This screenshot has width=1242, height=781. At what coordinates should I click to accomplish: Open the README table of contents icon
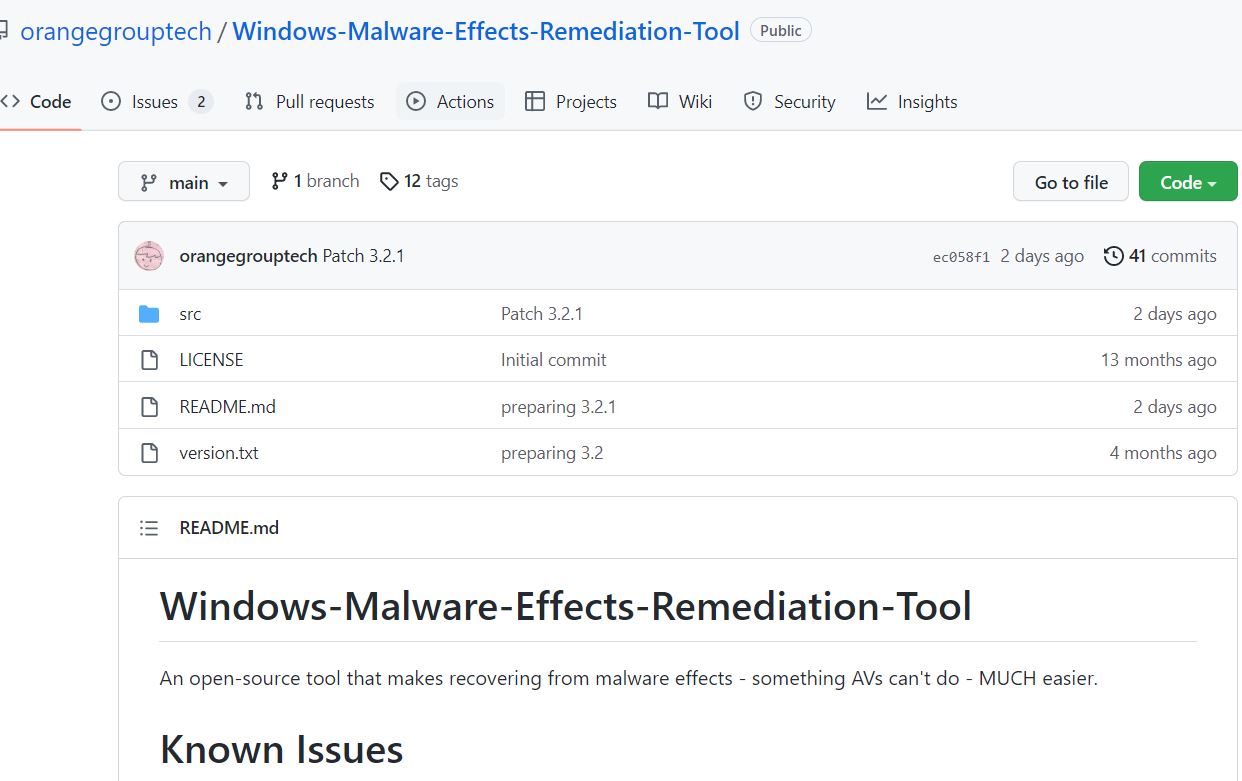coord(149,528)
